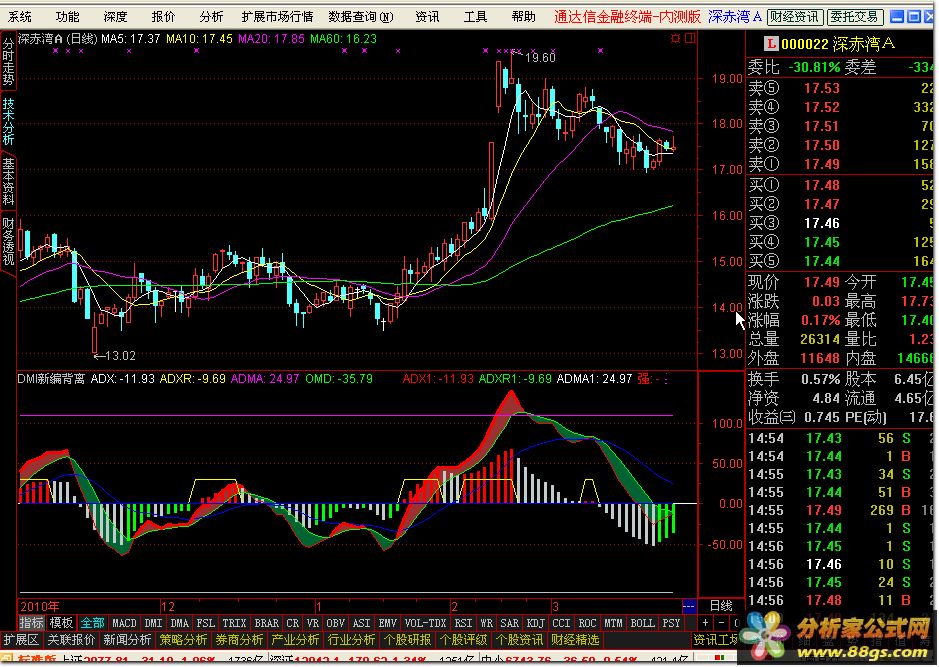Switch to the KDJ indicator
This screenshot has width=939, height=667.
pyautogui.click(x=535, y=623)
